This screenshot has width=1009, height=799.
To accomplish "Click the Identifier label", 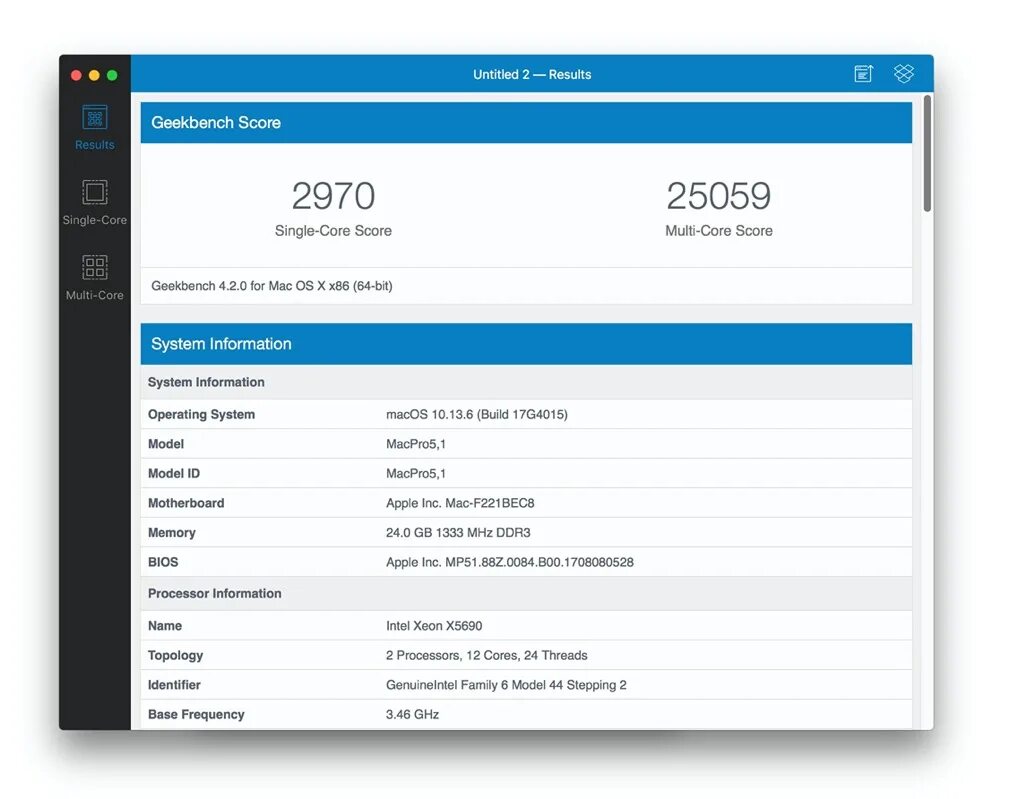I will click(x=174, y=684).
